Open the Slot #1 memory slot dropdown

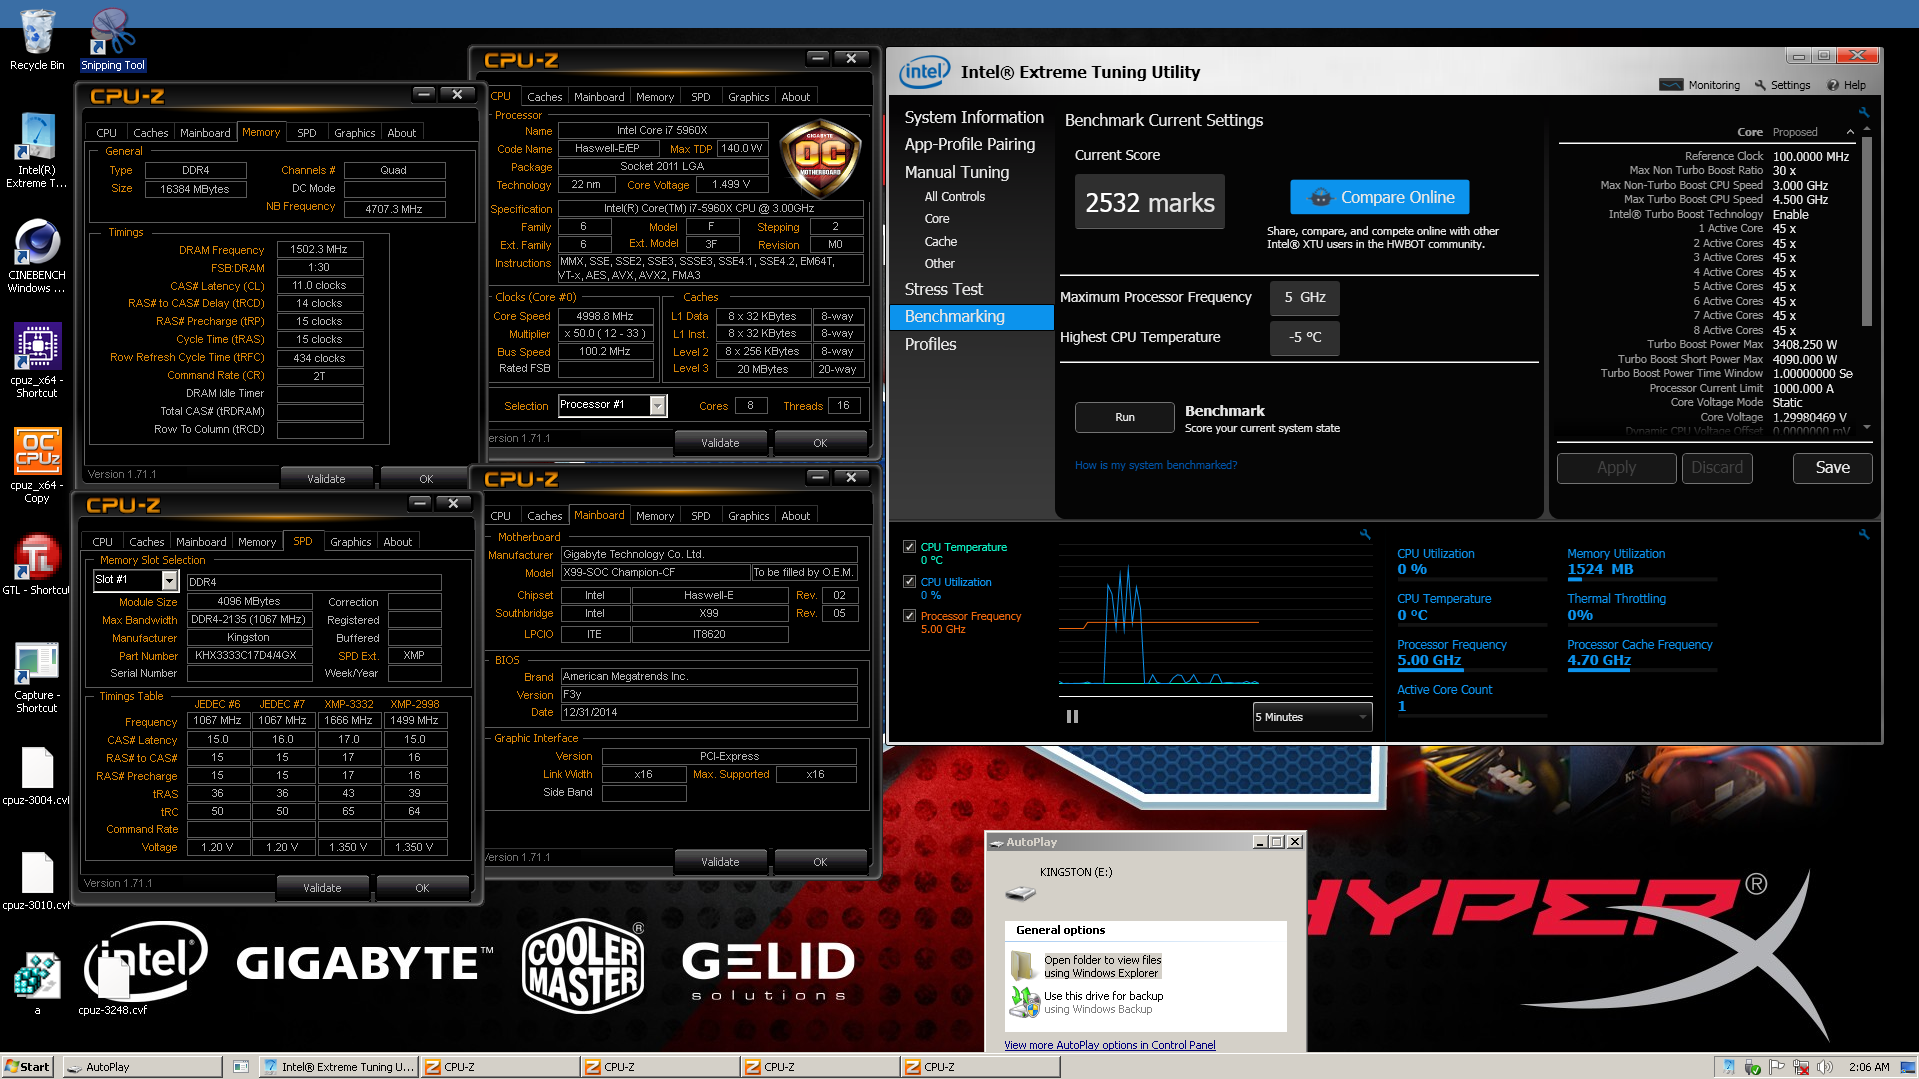[x=169, y=580]
